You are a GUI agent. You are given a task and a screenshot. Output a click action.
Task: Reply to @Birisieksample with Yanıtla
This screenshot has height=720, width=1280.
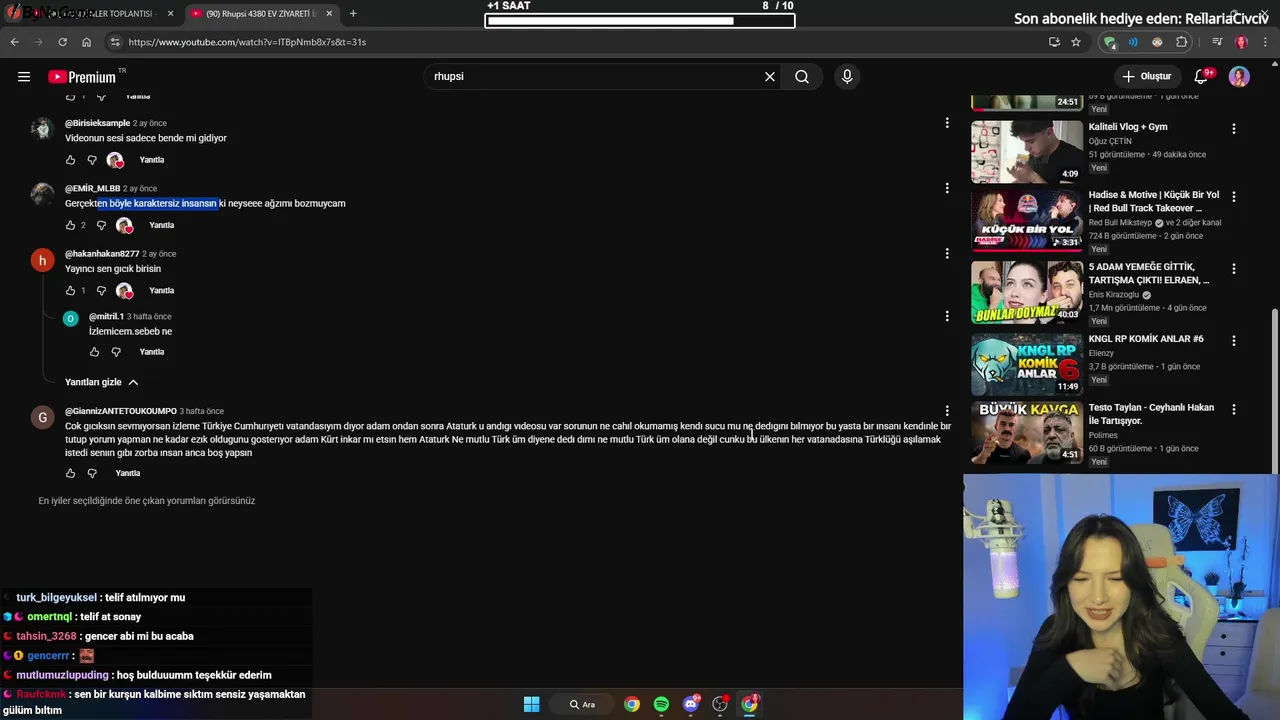152,160
